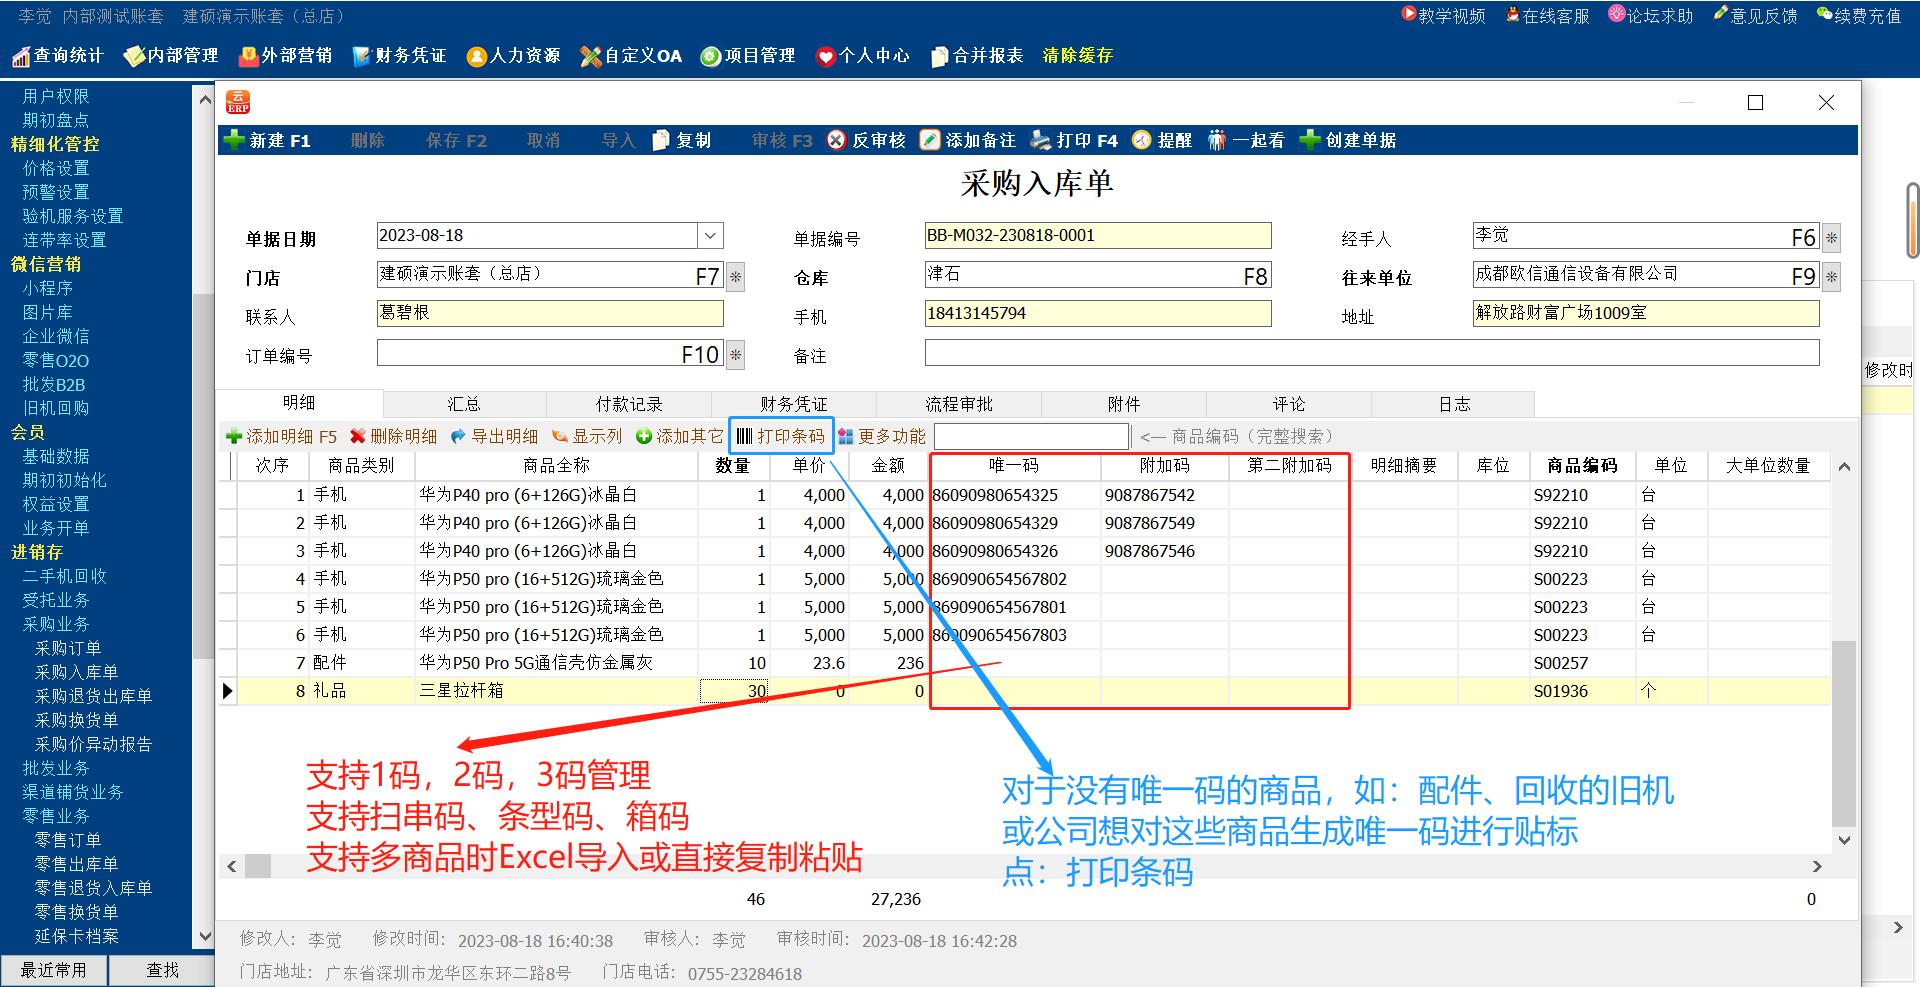Click the 查找 button at bottom left
1920x987 pixels.
click(162, 970)
